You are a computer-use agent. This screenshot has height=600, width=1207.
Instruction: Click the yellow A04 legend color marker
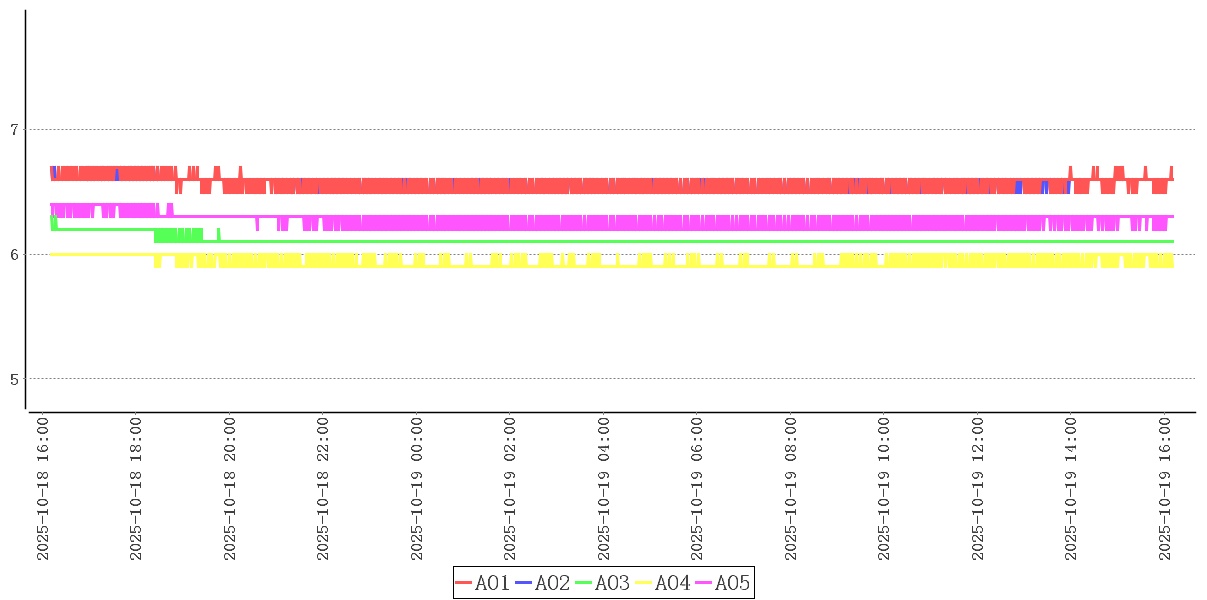pos(643,583)
